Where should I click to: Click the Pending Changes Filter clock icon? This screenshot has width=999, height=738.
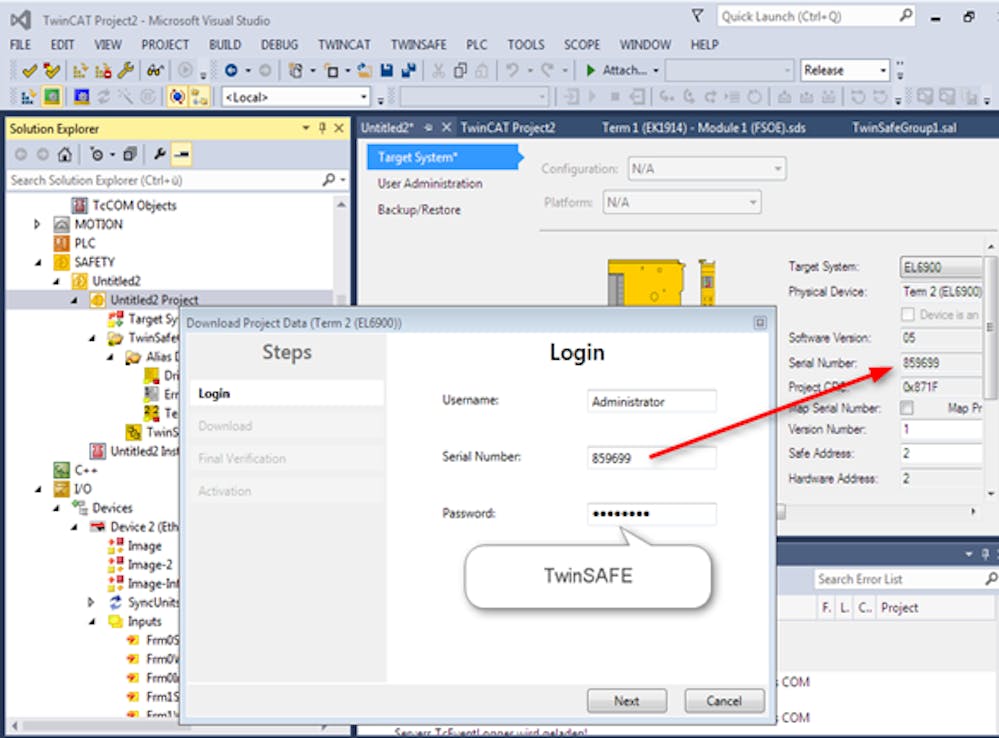coord(97,154)
